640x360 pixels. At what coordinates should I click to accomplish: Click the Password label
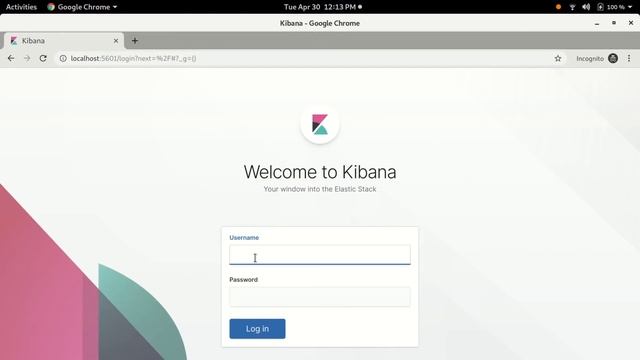click(243, 280)
